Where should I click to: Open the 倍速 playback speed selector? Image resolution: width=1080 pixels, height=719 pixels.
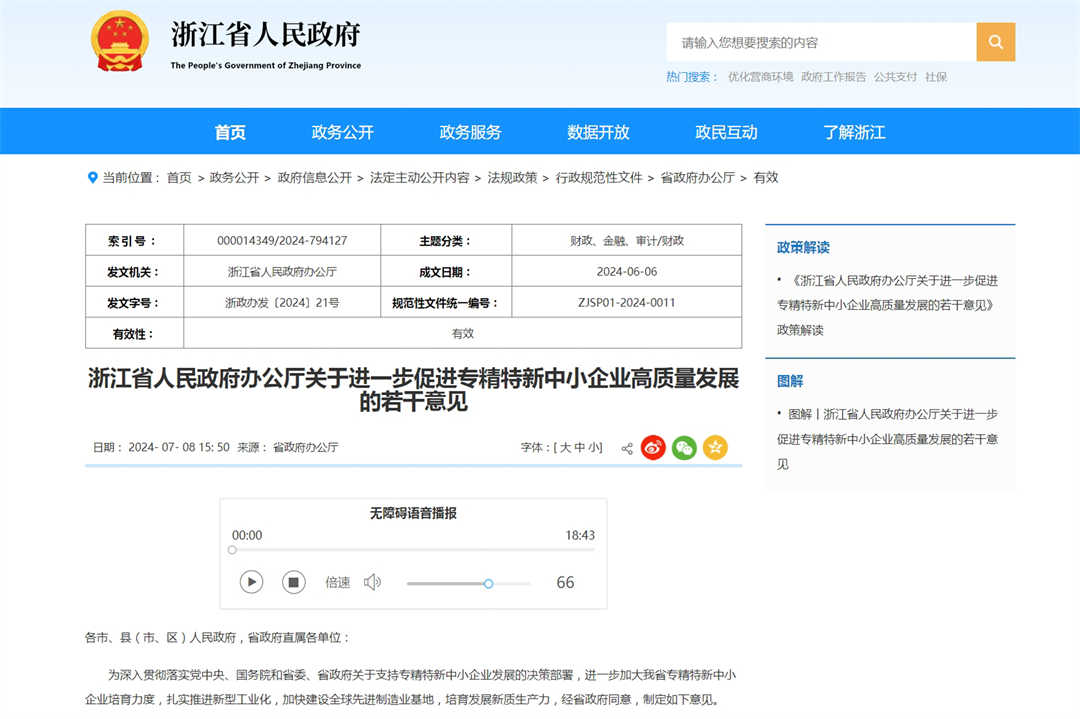point(338,582)
